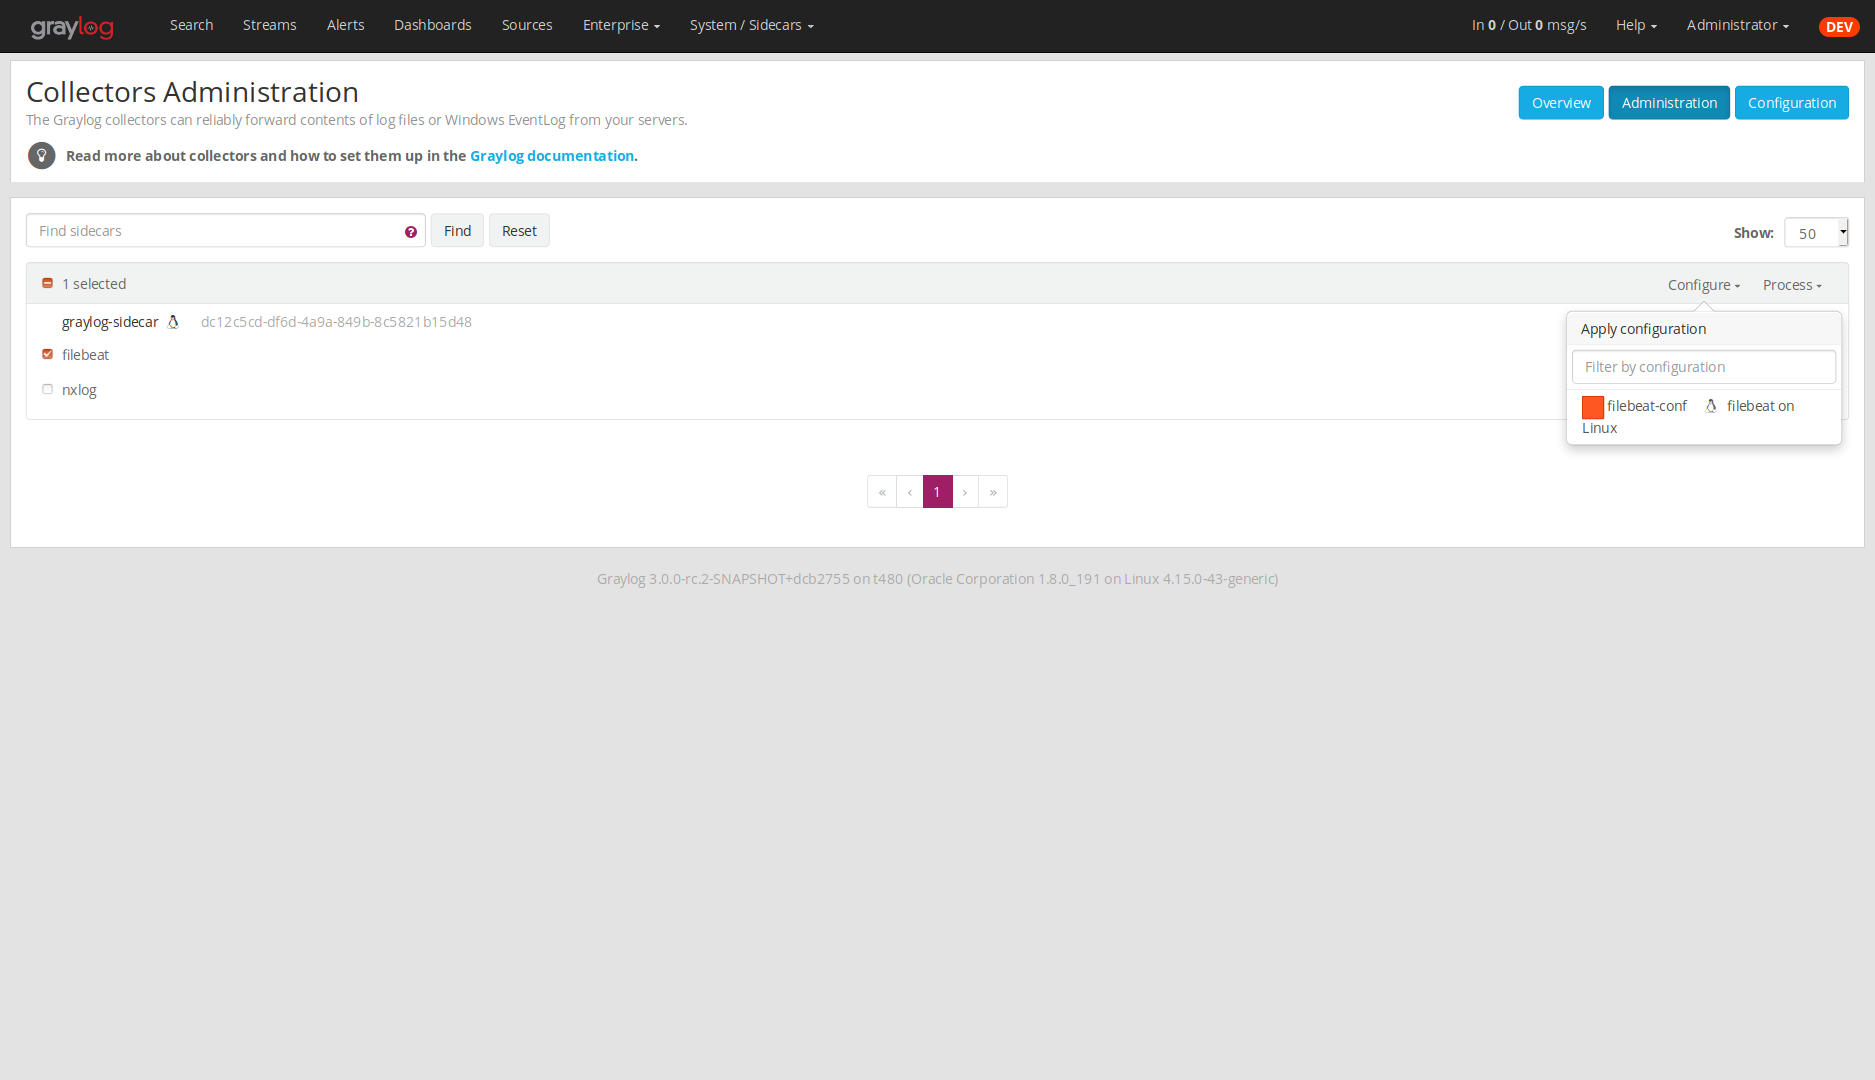Toggle the select-all checkbox beside '1 selected'
The width and height of the screenshot is (1875, 1080).
[x=47, y=283]
